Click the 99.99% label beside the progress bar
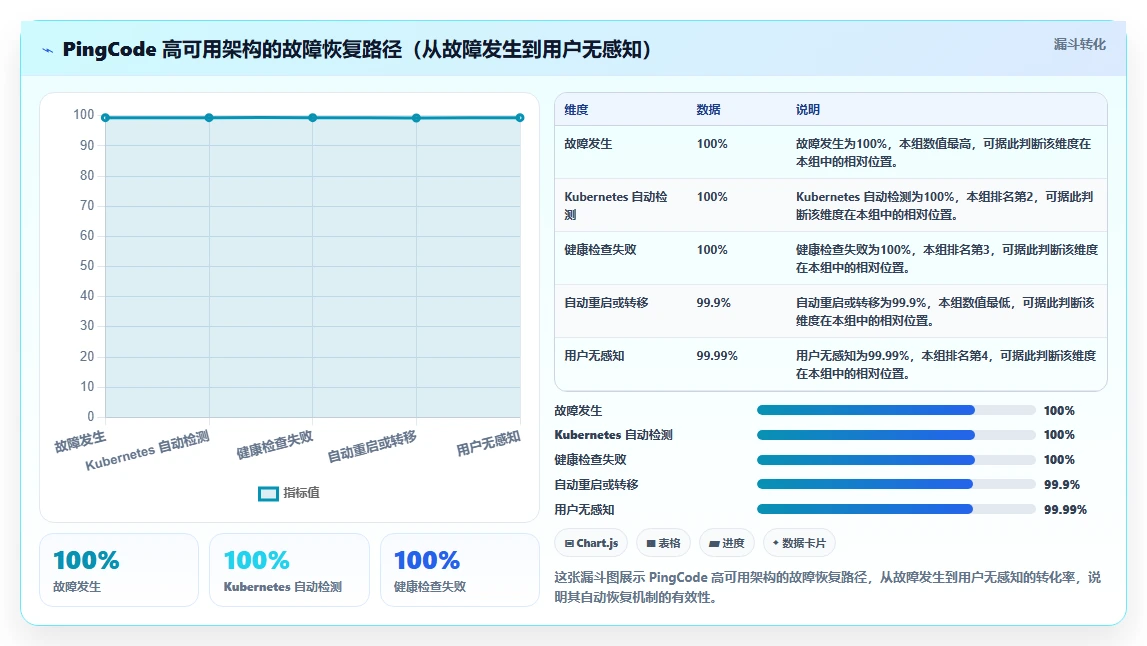 [1065, 510]
